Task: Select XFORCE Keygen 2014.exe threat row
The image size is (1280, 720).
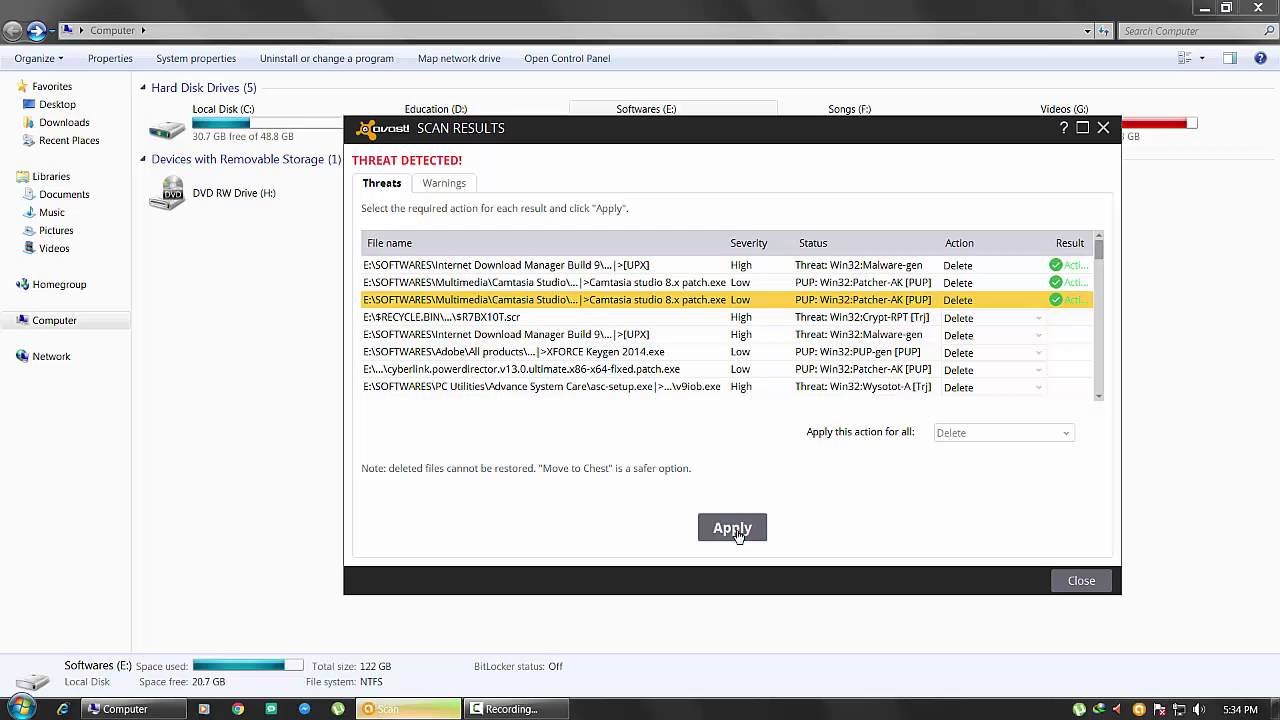Action: [x=726, y=352]
